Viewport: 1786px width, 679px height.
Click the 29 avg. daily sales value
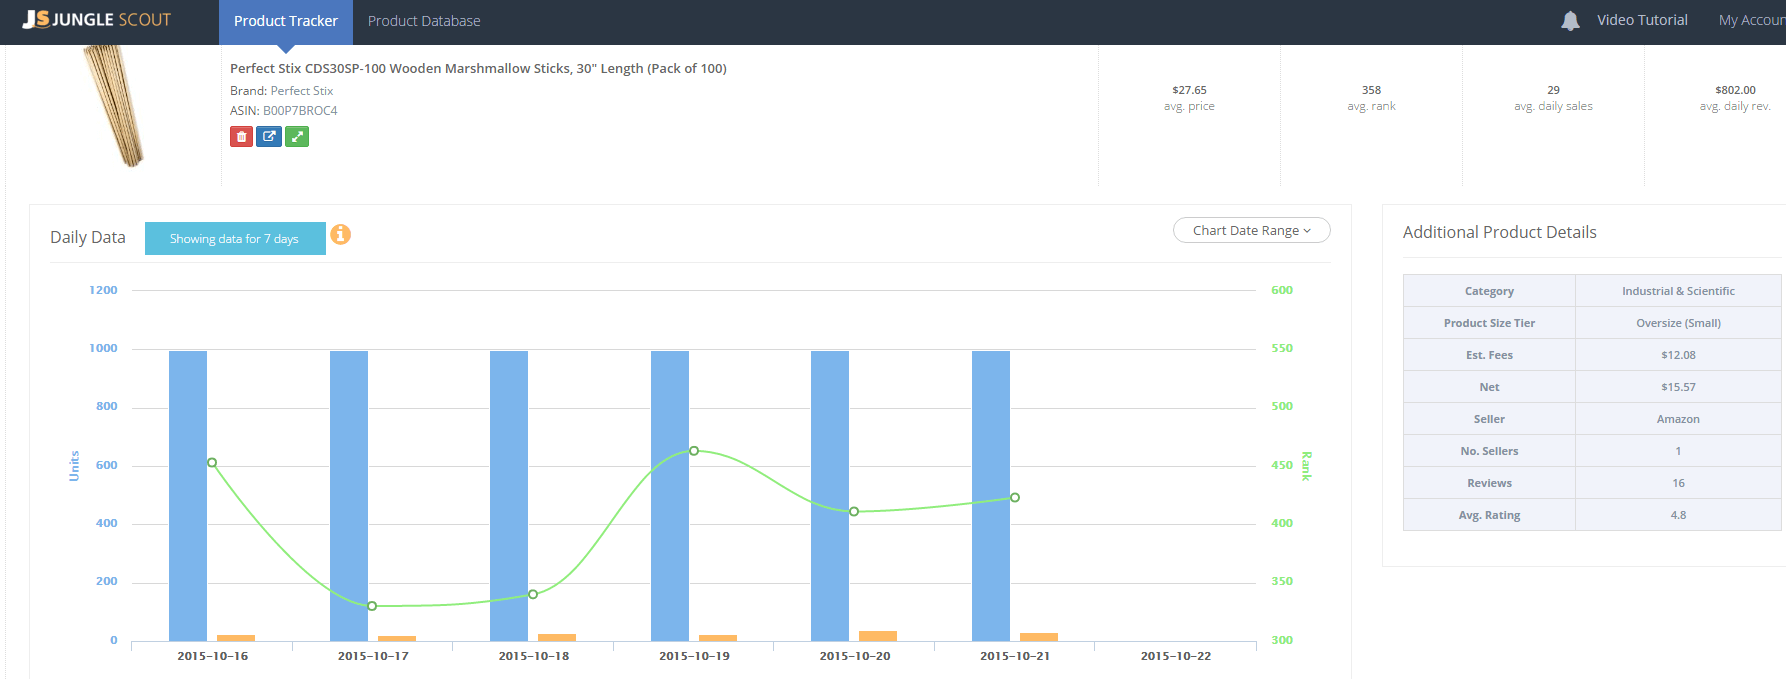coord(1553,90)
